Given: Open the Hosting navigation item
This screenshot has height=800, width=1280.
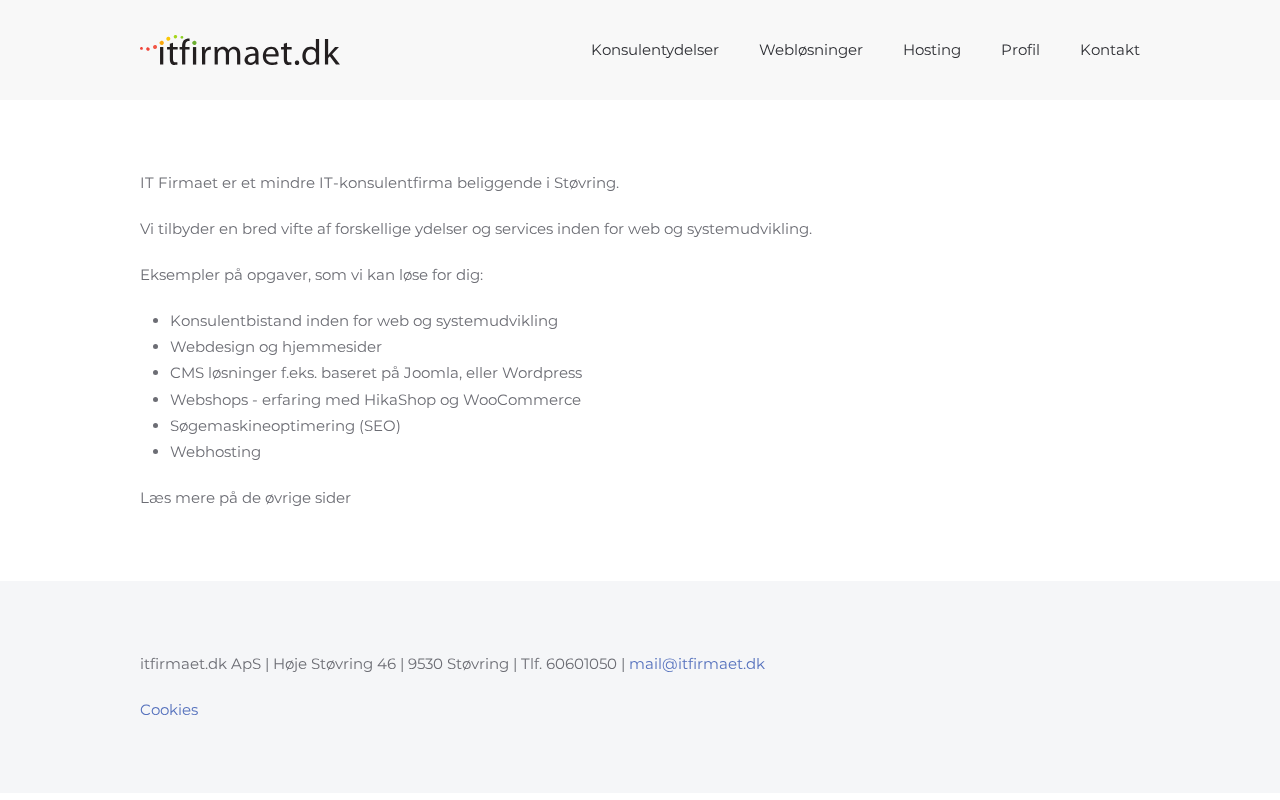Looking at the screenshot, I should (x=931, y=50).
